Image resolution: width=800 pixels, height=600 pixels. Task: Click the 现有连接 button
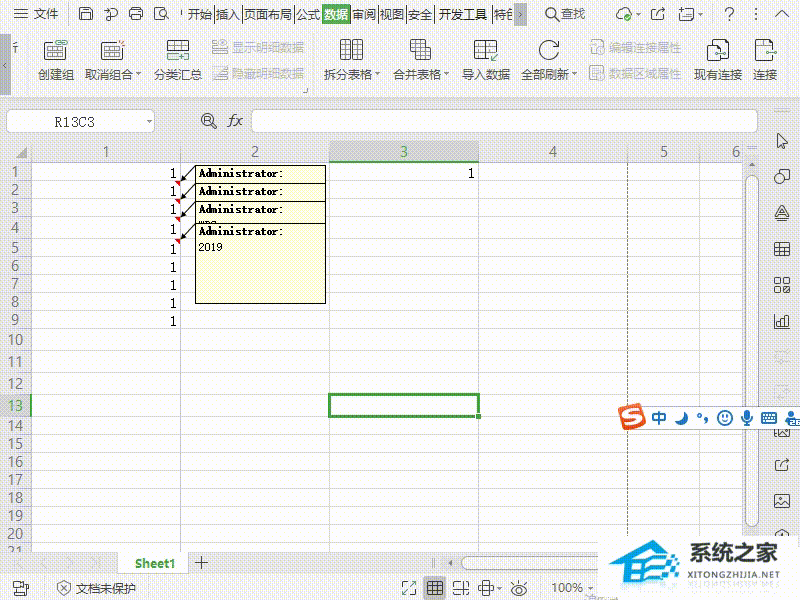(718, 60)
